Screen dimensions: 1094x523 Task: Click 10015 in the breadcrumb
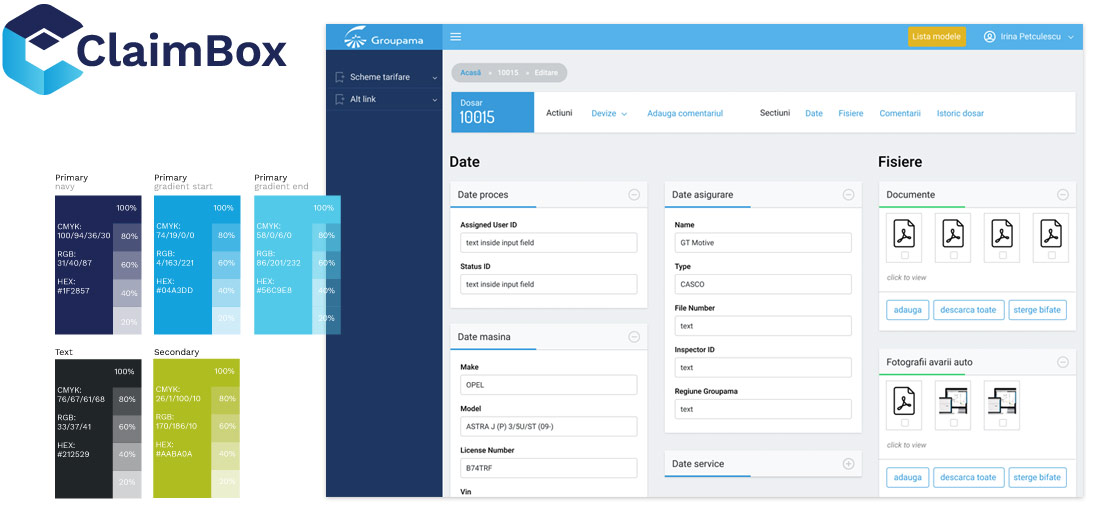click(x=508, y=73)
